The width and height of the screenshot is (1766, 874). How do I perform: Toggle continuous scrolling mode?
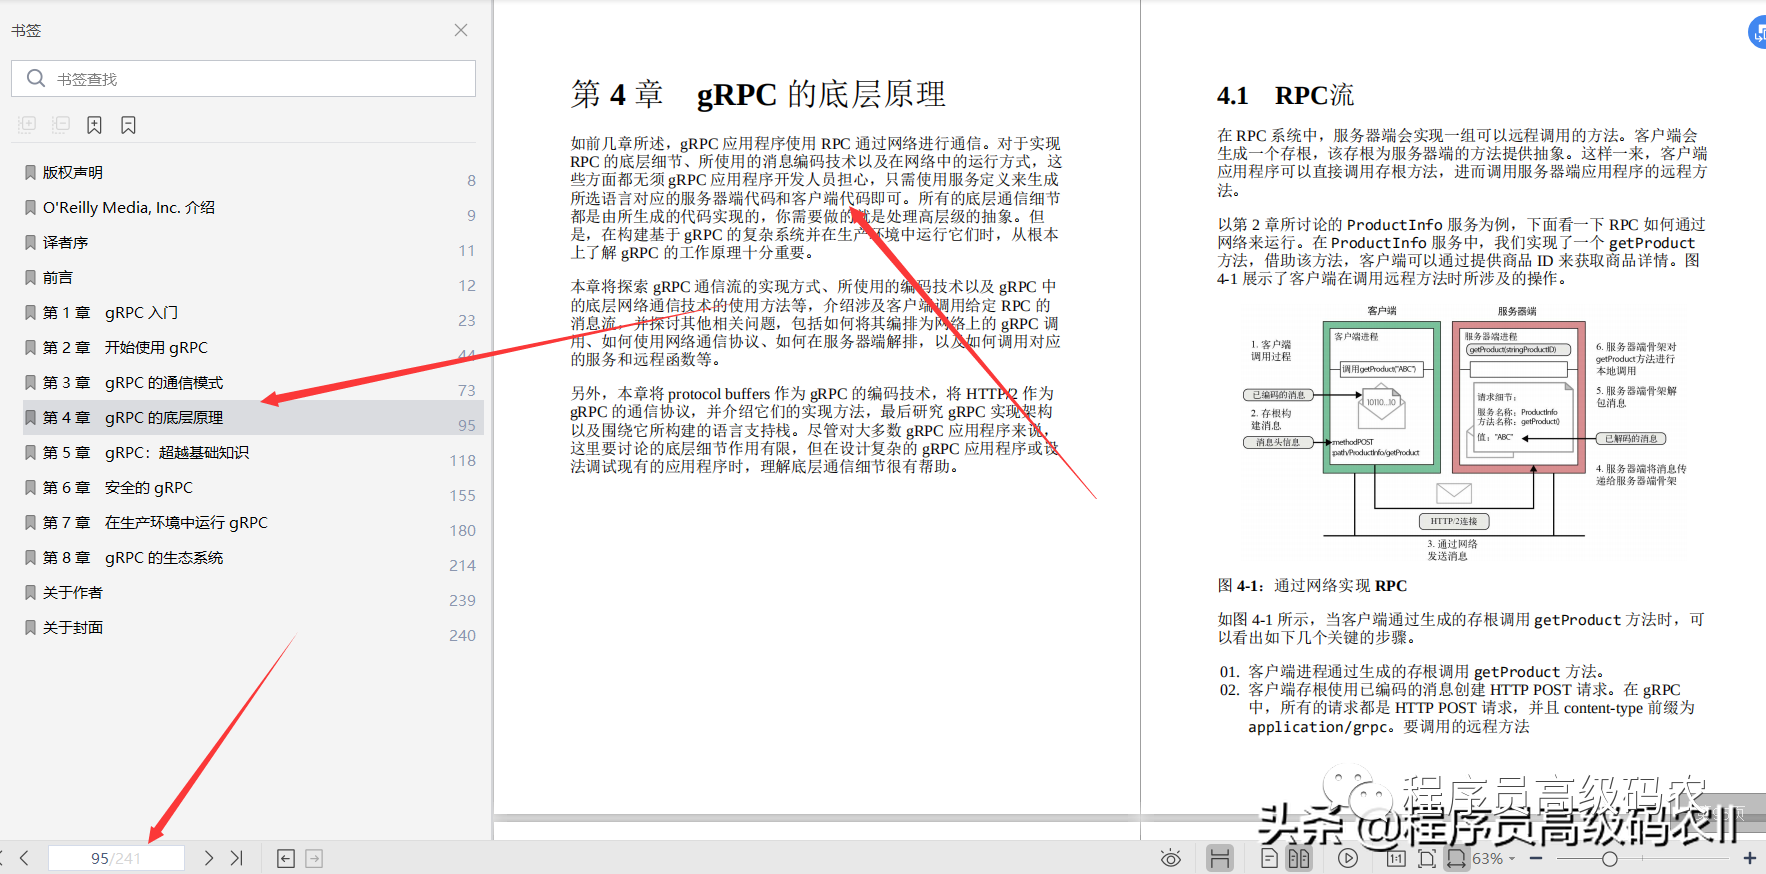pos(1220,858)
